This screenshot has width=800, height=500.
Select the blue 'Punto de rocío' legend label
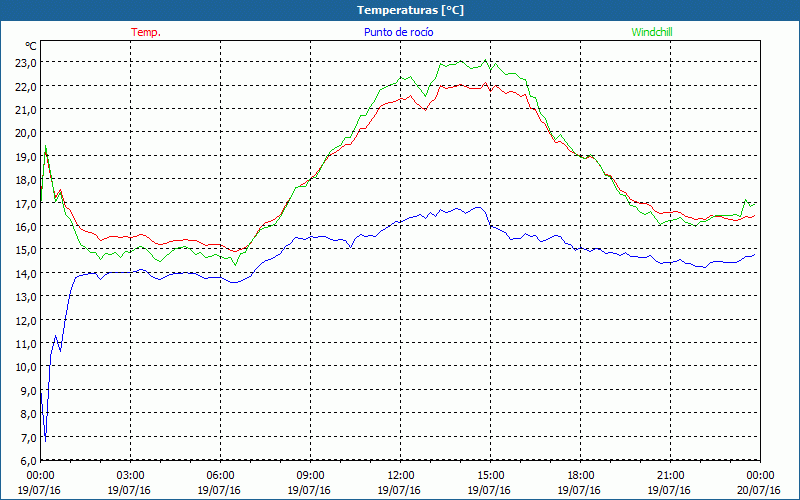(398, 32)
